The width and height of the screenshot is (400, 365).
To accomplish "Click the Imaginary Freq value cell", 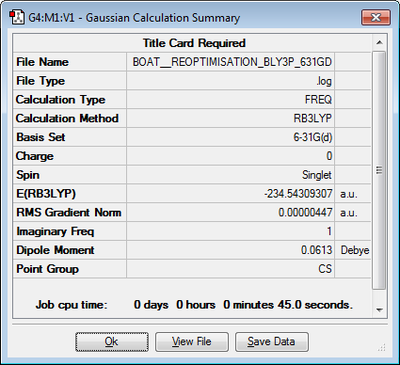I will [x=230, y=231].
